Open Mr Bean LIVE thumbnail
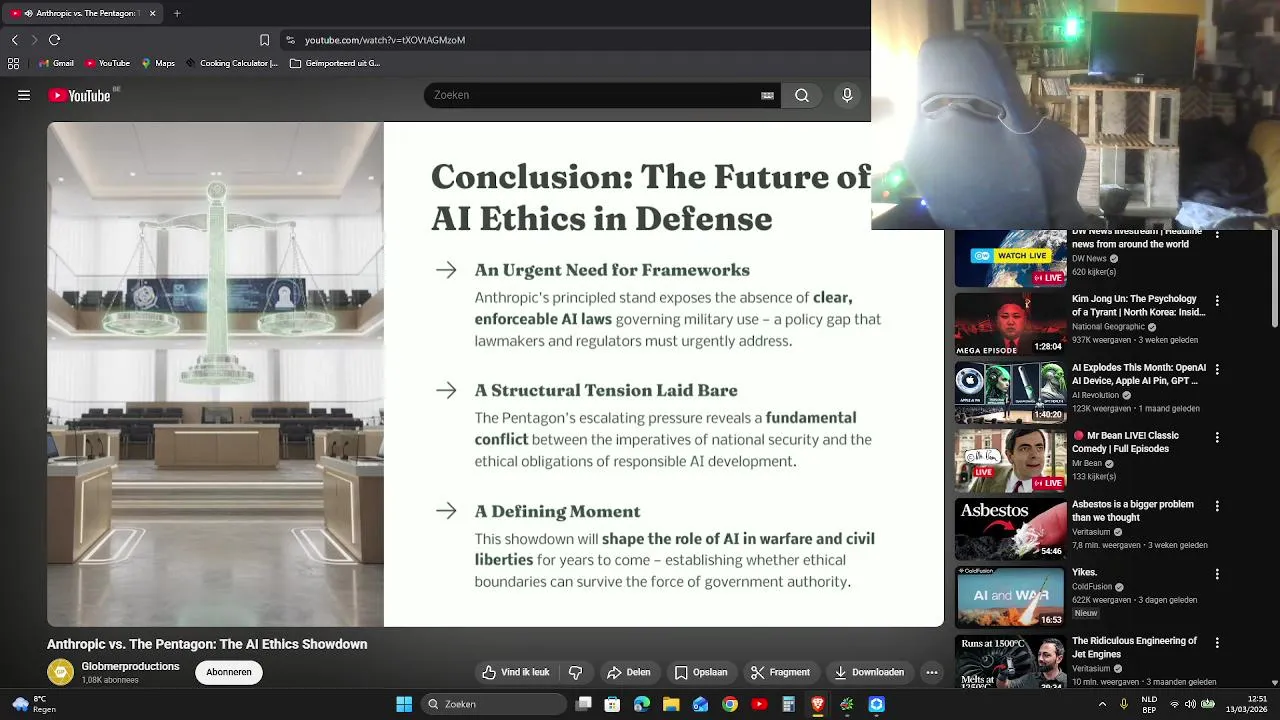The height and width of the screenshot is (720, 1280). [1010, 460]
